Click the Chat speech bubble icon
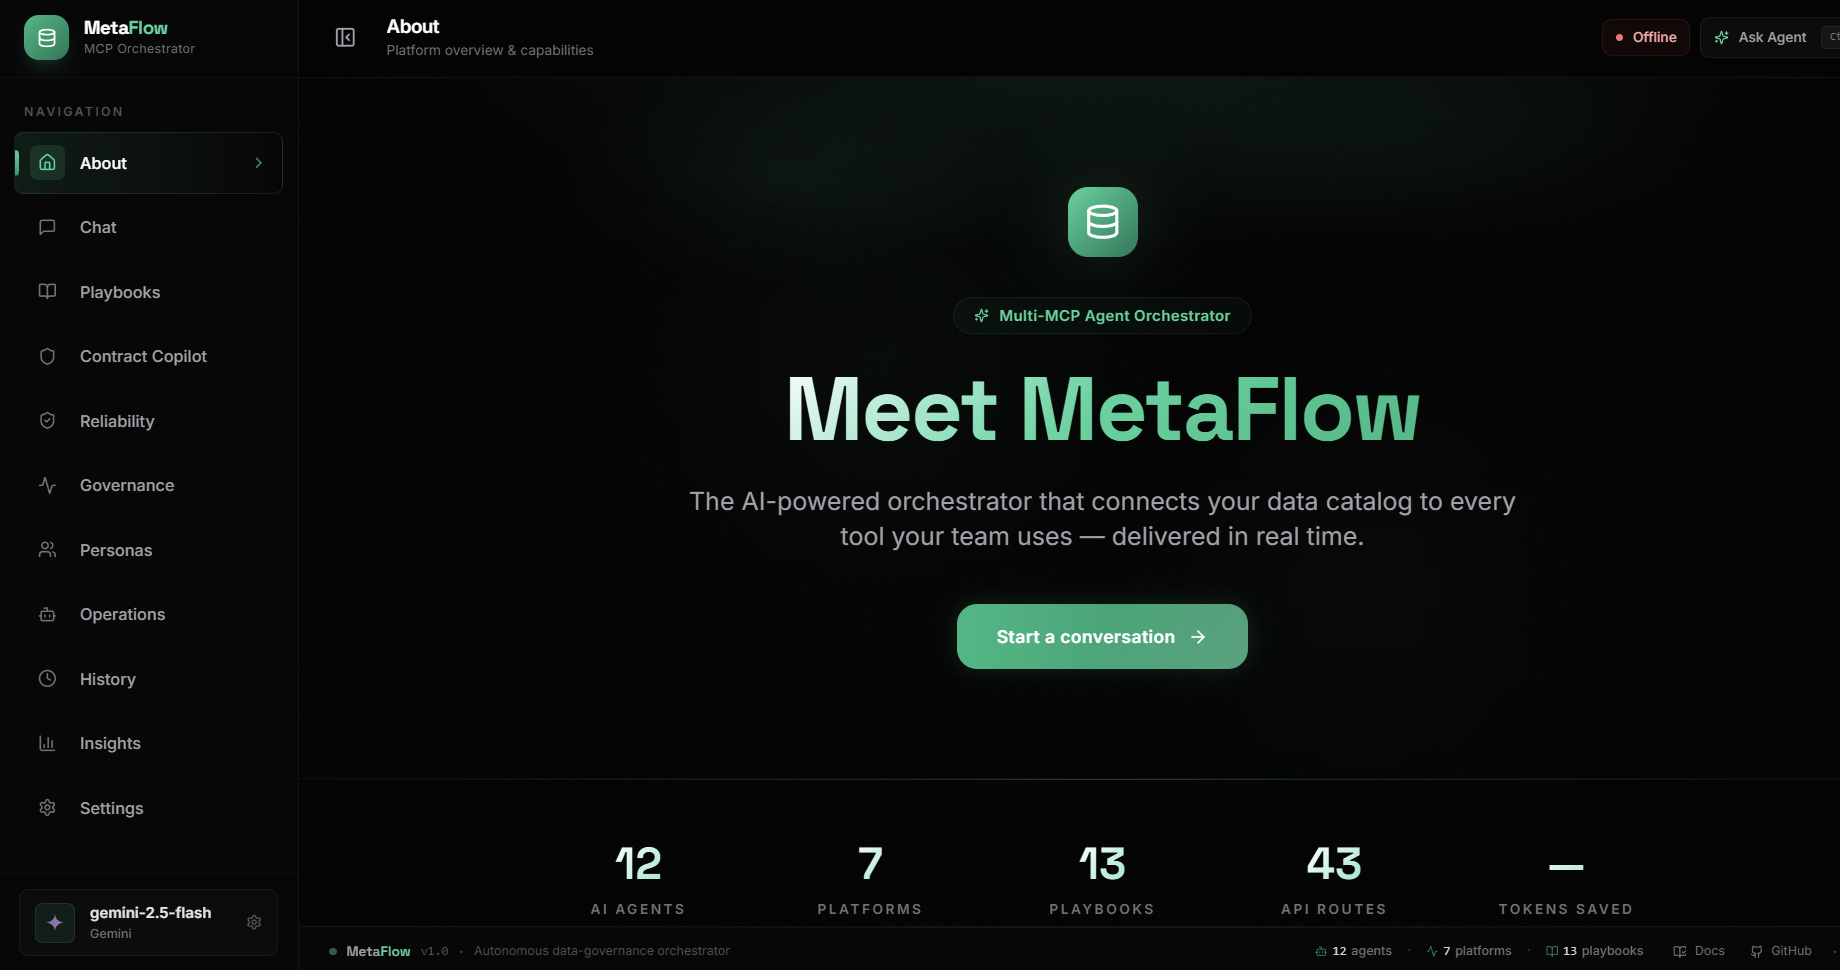Viewport: 1840px width, 970px height. pyautogui.click(x=47, y=227)
